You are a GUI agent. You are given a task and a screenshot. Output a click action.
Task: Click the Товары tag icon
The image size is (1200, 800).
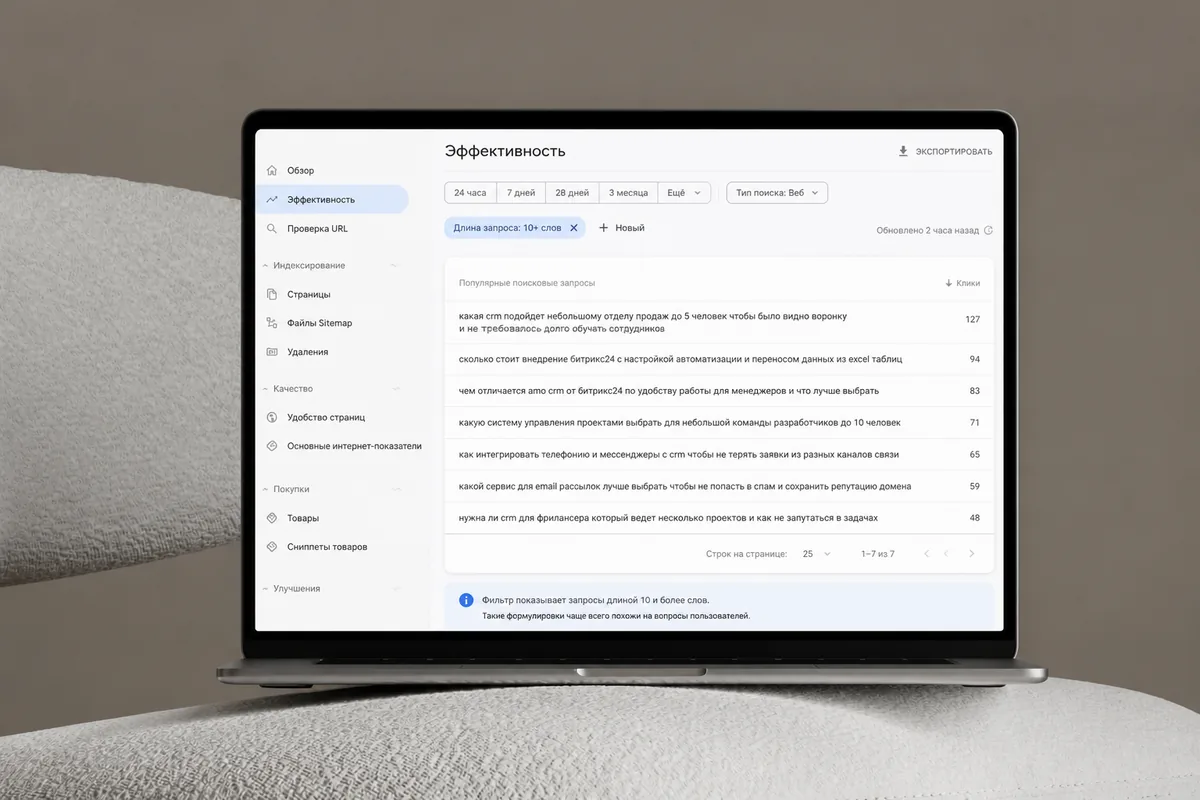click(272, 518)
